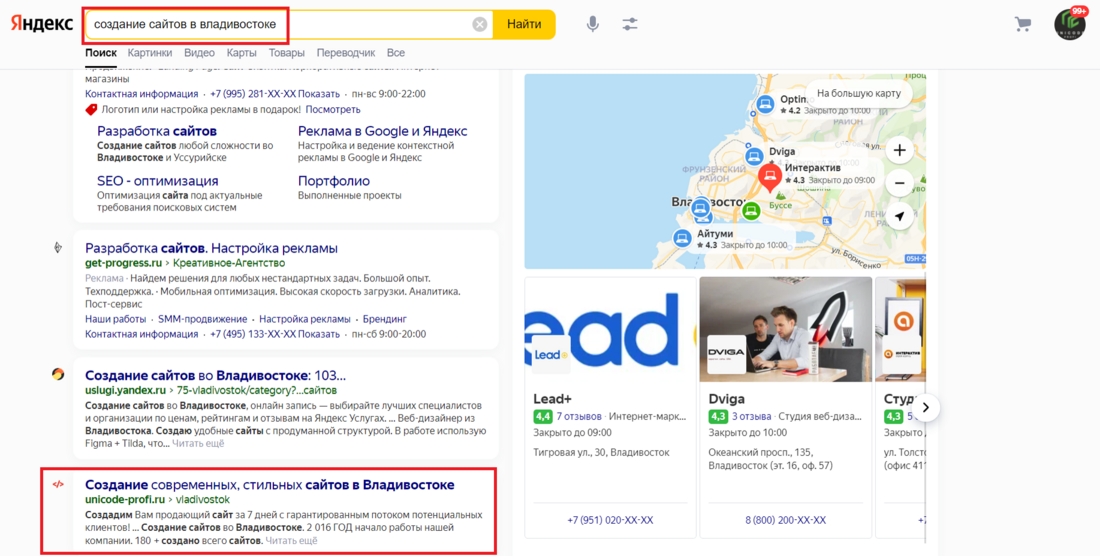Open Lead+ 7 отзывов reviews
The height and width of the screenshot is (556, 1100).
point(579,416)
